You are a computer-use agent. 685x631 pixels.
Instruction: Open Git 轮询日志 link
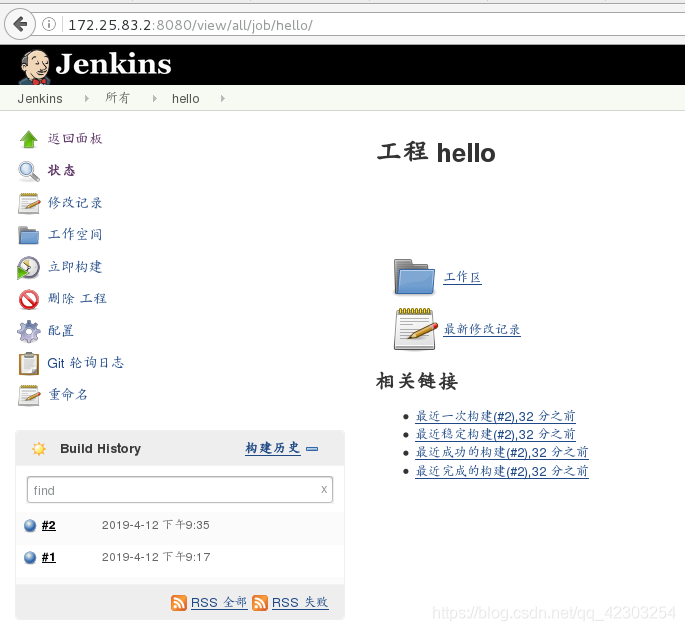86,363
